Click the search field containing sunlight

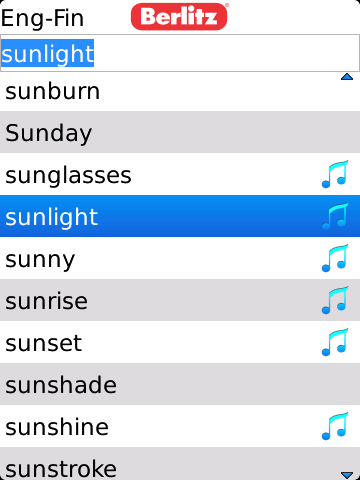180,53
